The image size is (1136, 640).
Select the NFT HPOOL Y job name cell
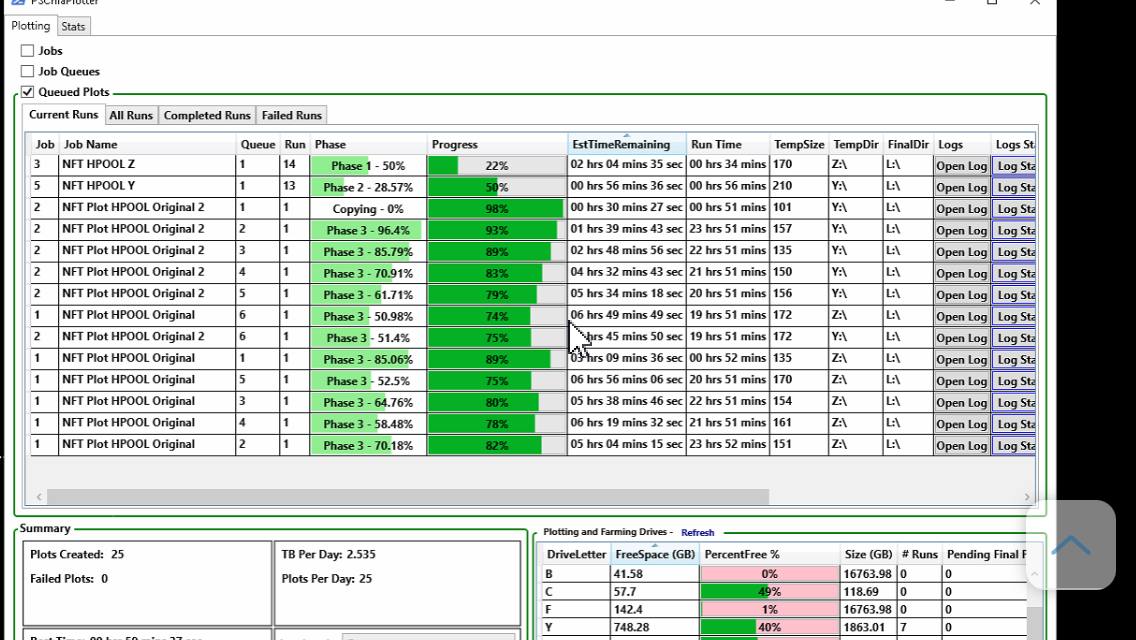(147, 186)
